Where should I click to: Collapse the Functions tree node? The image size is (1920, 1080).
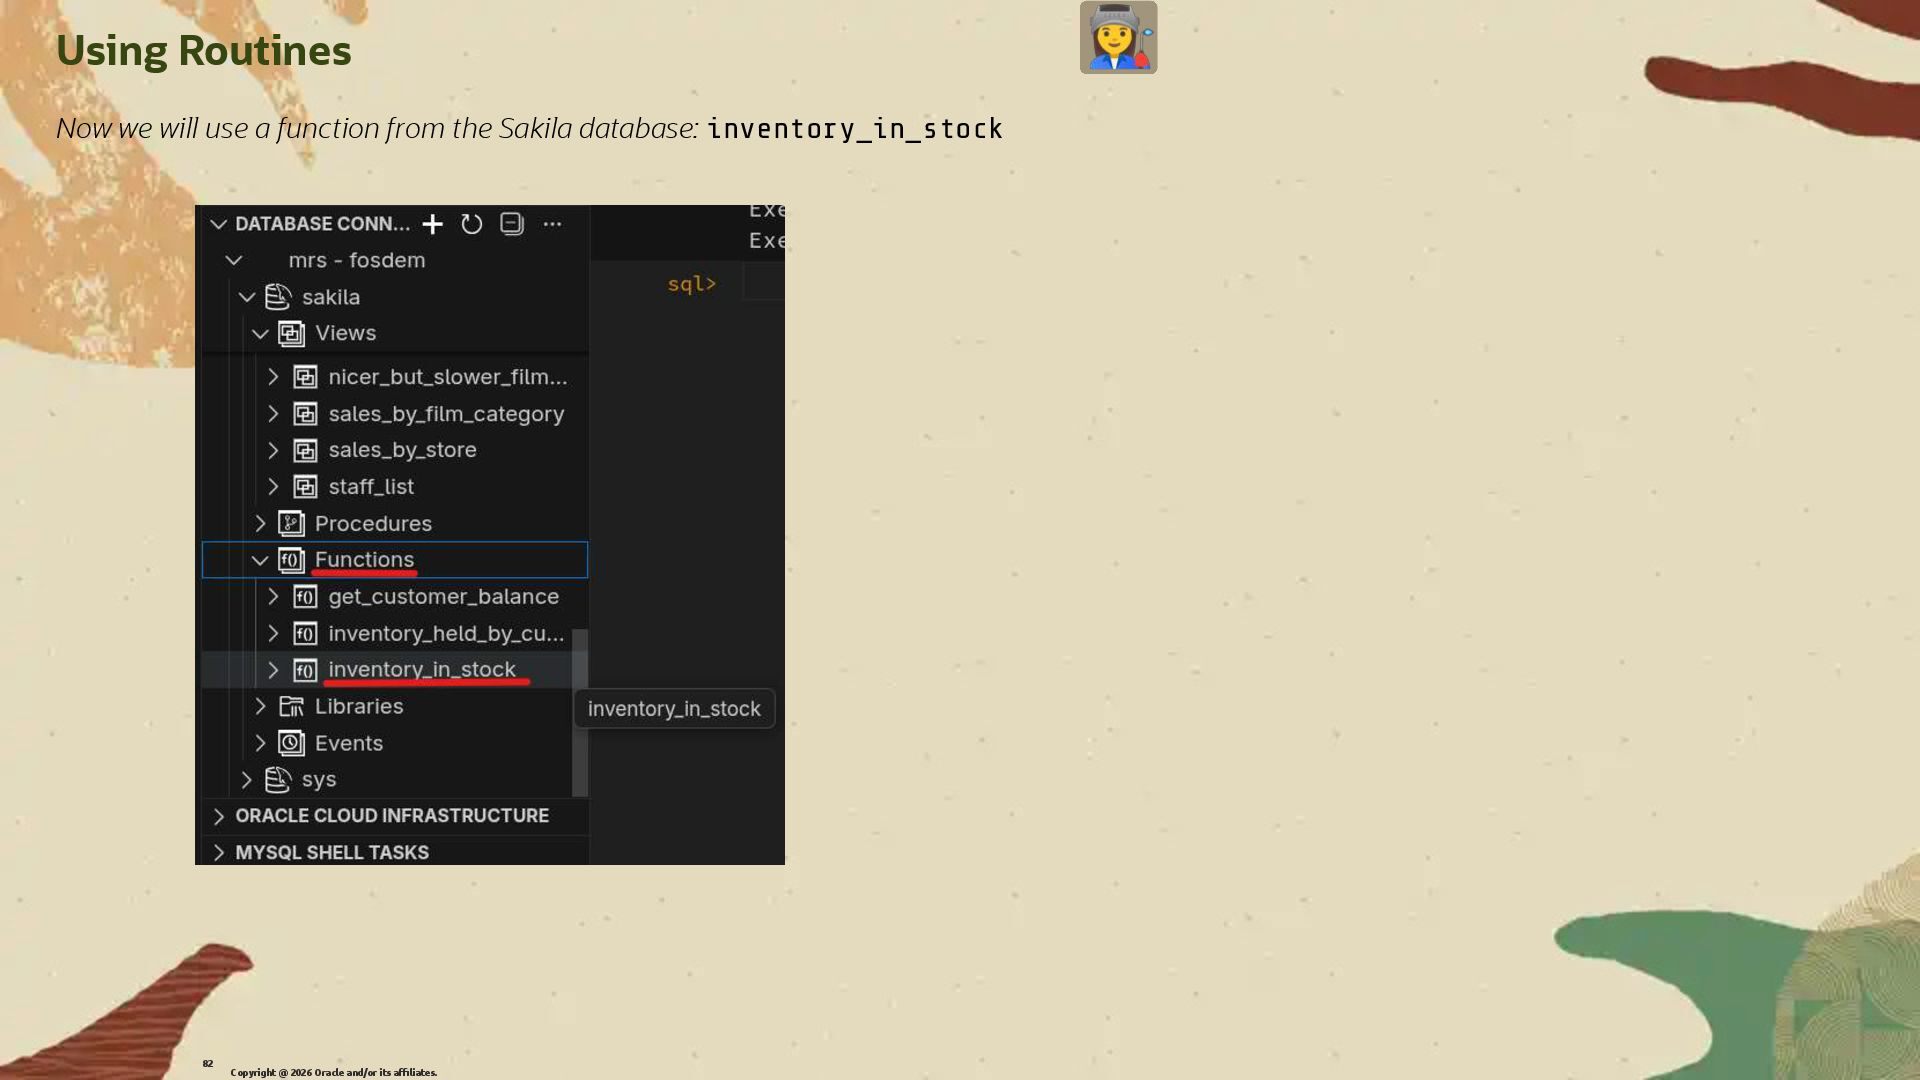click(260, 561)
